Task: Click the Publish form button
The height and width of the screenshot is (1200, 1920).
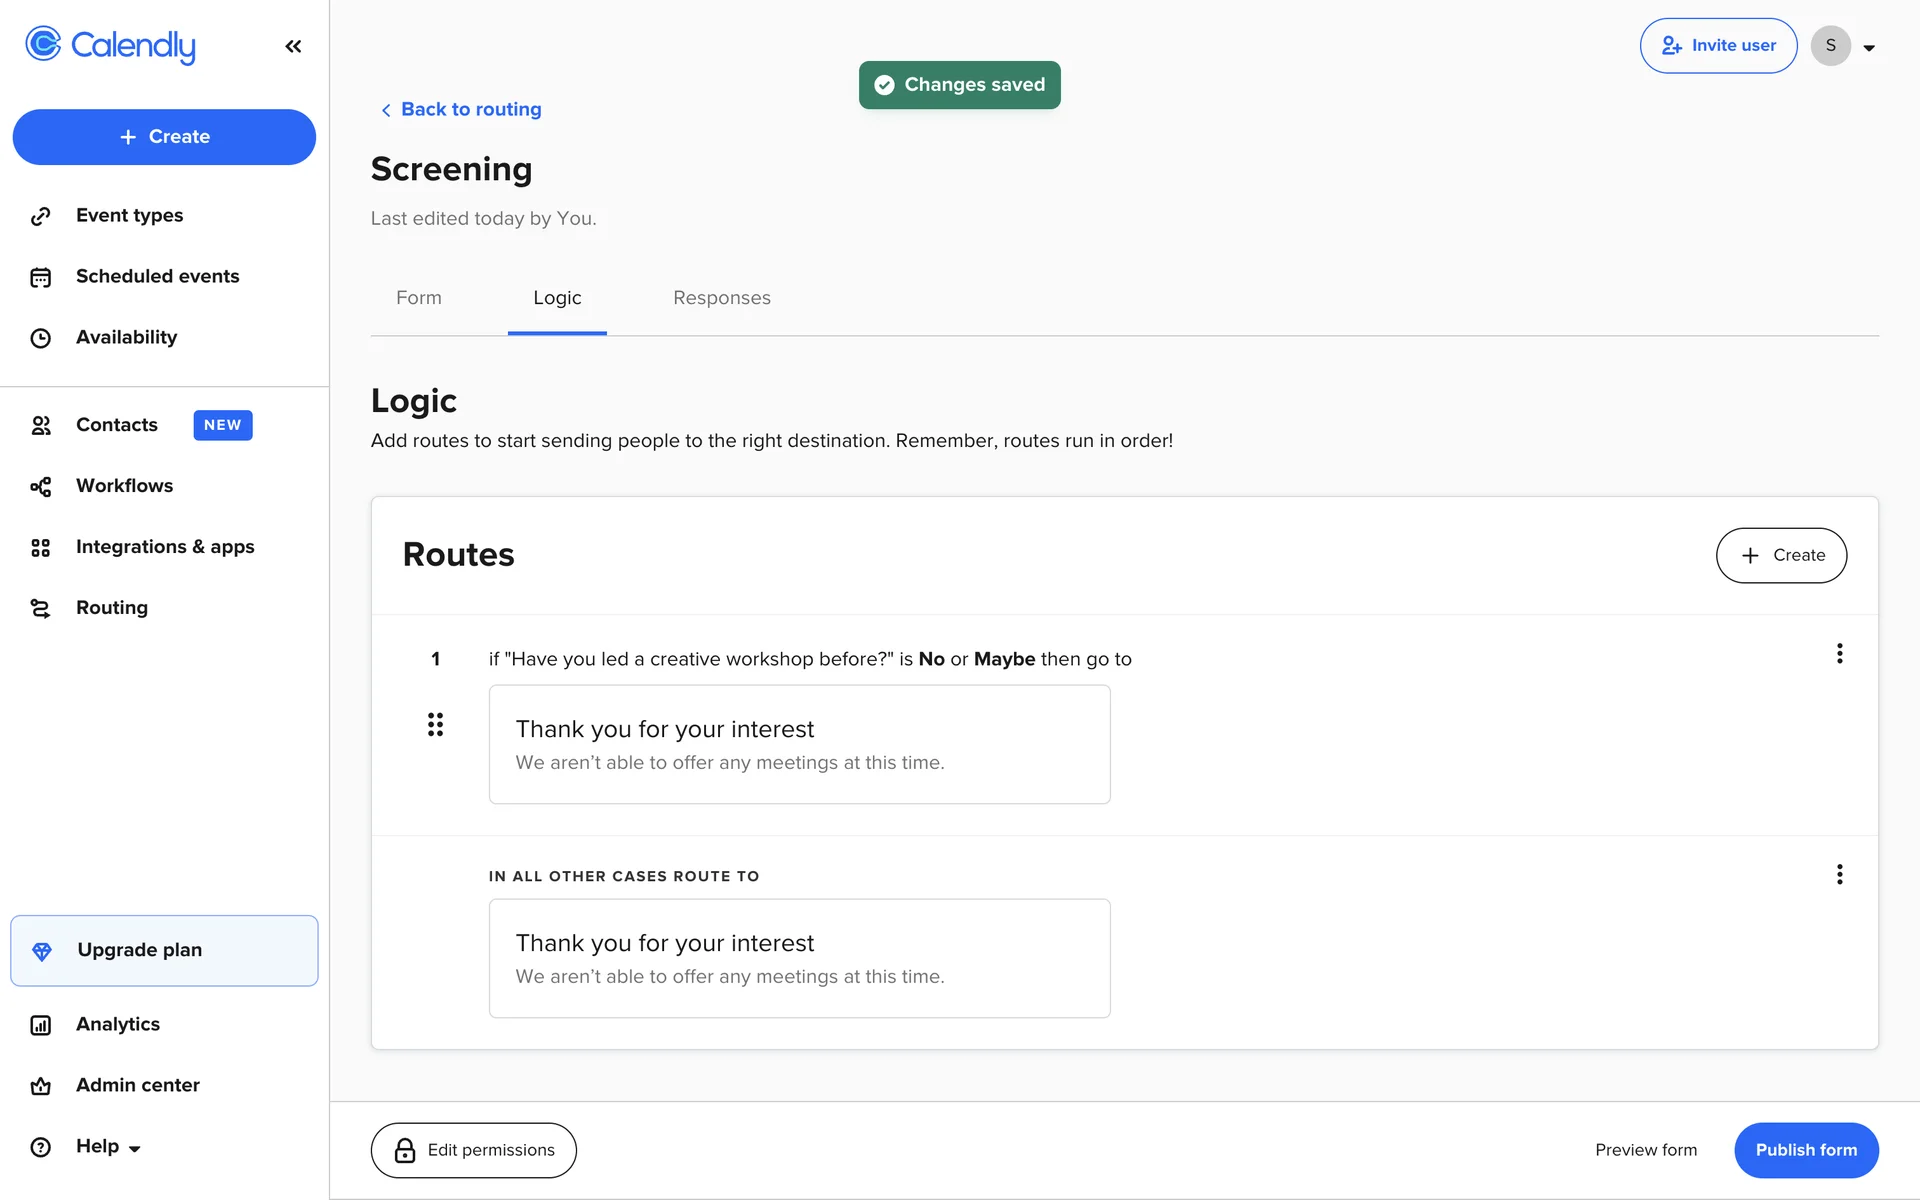Action: tap(1805, 1150)
